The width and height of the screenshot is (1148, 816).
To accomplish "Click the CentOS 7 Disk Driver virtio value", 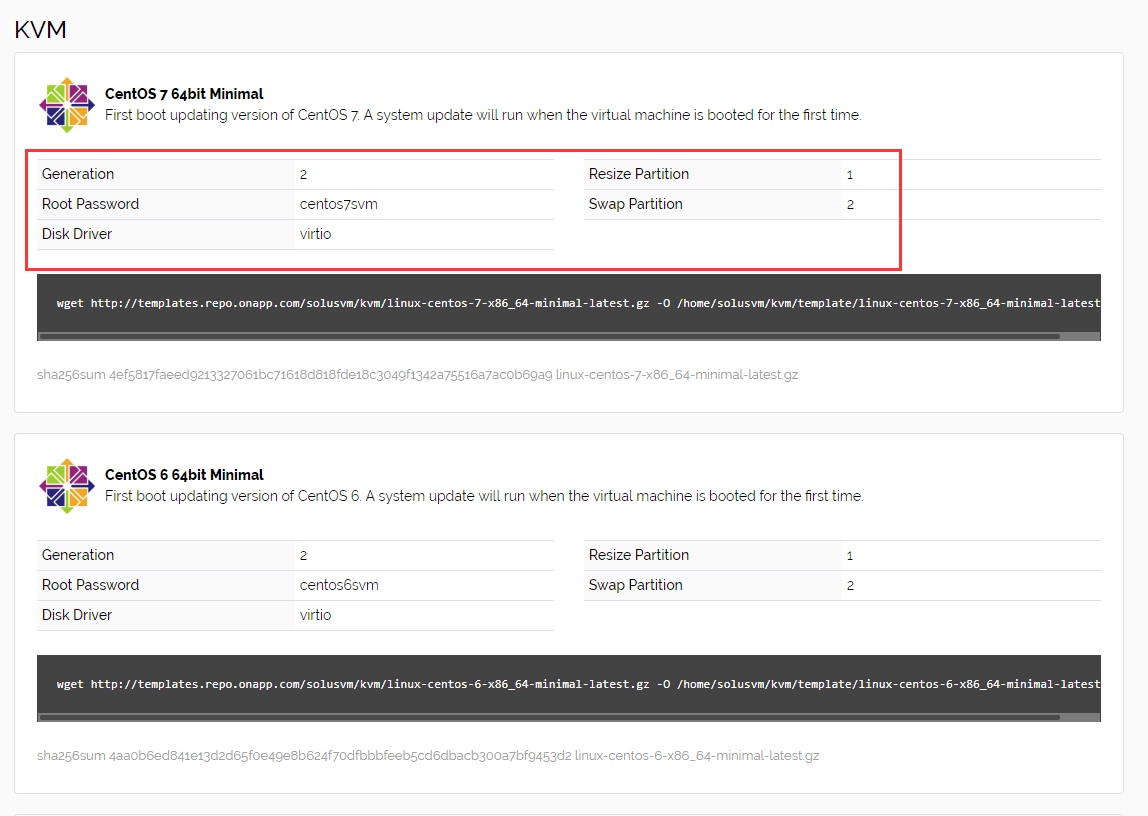I will tap(315, 234).
